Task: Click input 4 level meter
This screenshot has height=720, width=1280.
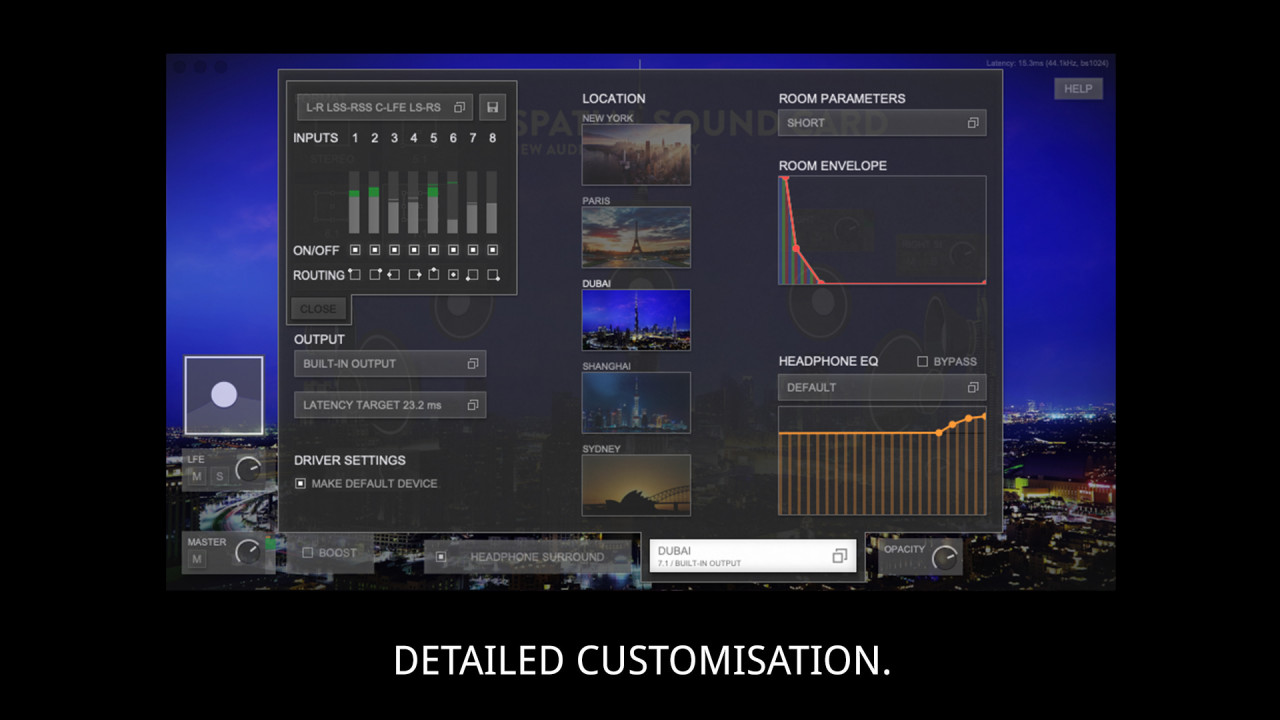Action: pos(414,202)
